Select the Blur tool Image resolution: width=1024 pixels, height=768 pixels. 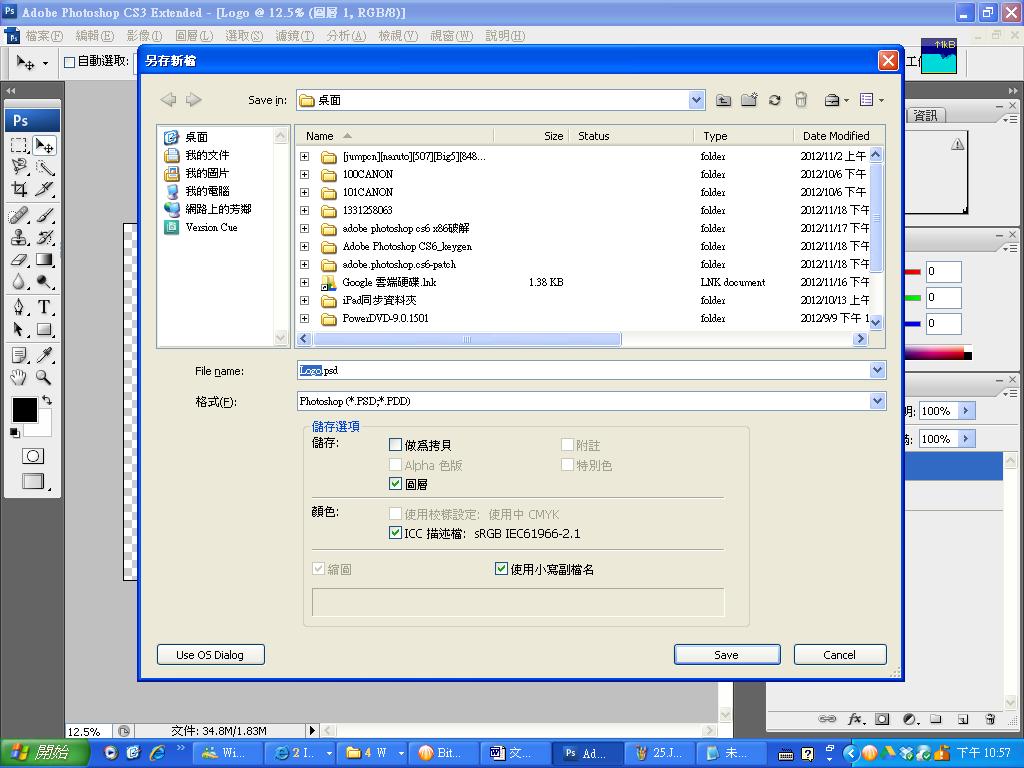click(x=20, y=281)
